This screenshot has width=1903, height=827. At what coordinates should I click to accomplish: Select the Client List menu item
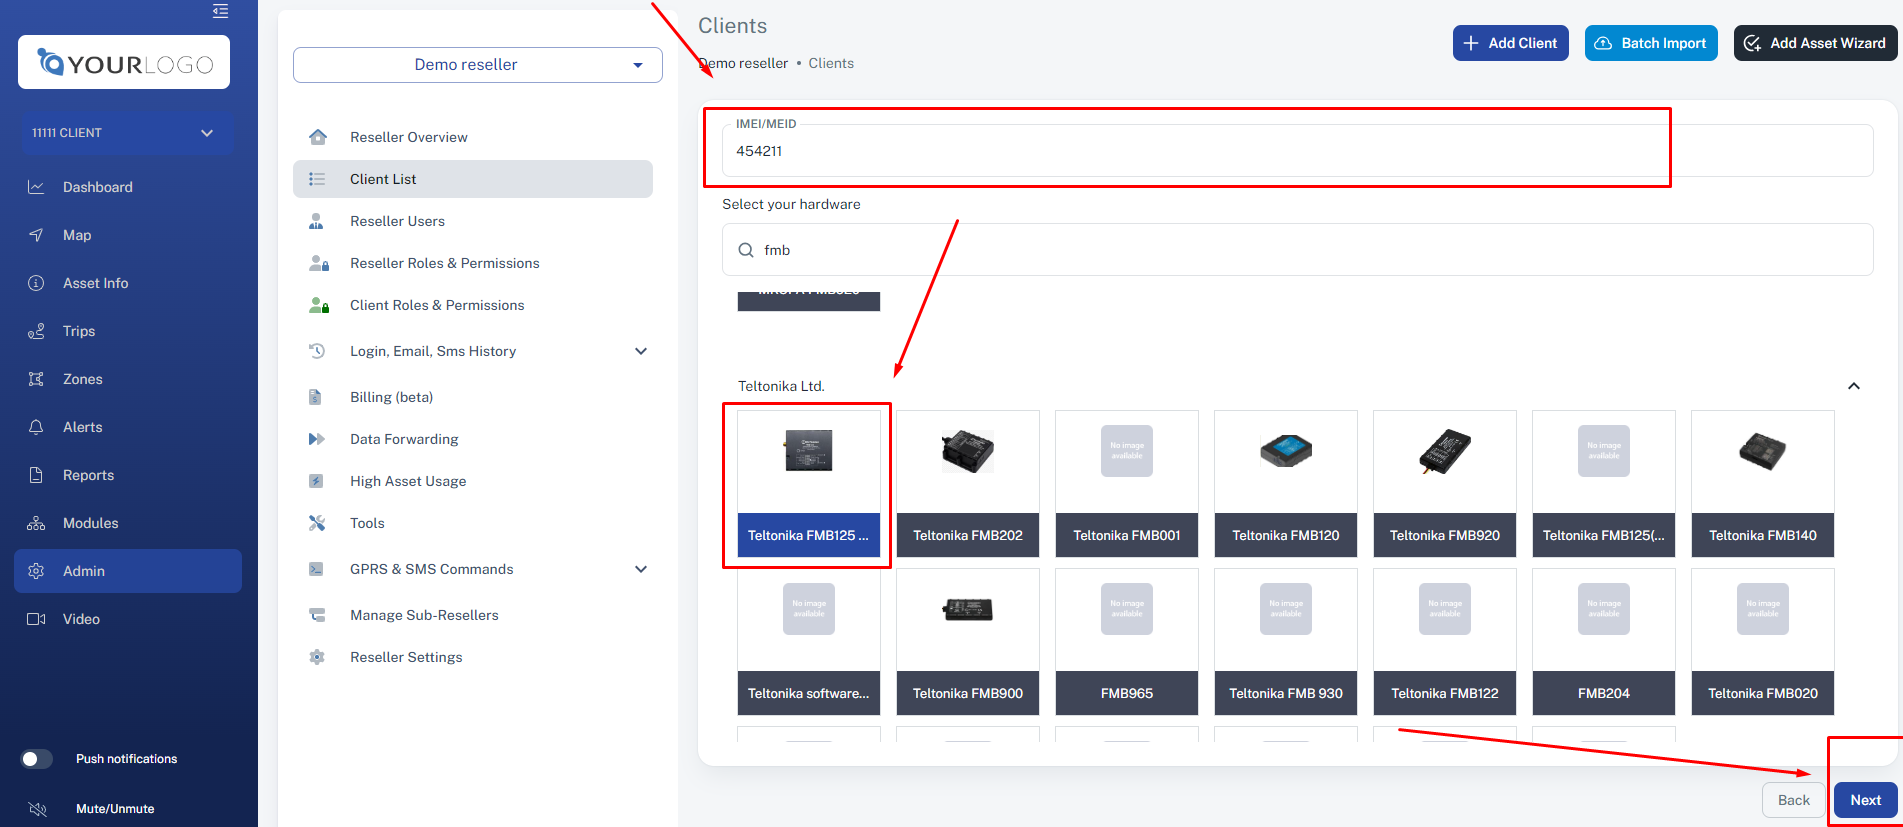(473, 179)
